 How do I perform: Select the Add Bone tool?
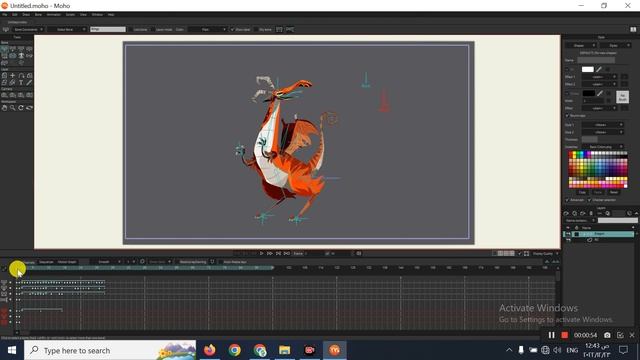[21, 49]
